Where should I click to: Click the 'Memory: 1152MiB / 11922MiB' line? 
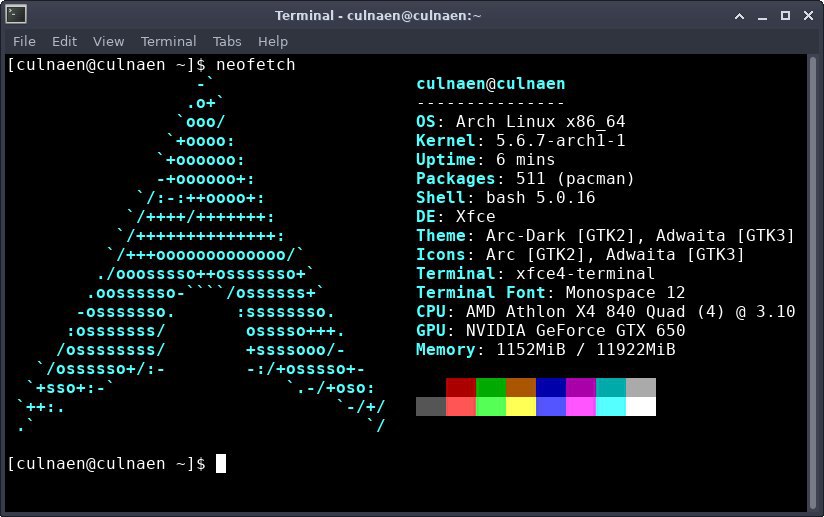coord(545,349)
